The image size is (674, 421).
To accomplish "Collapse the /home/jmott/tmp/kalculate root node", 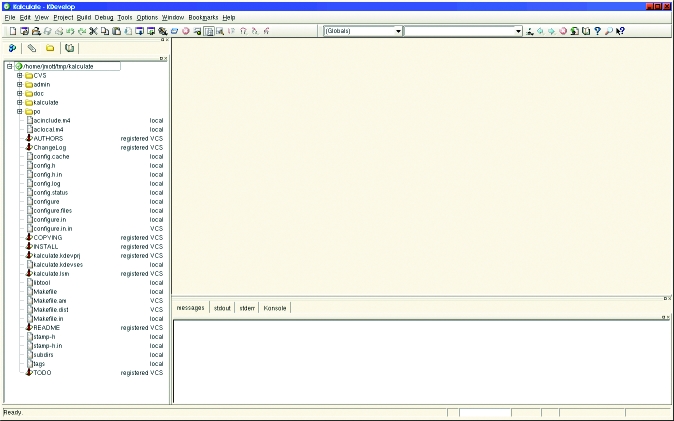I will [x=9, y=66].
